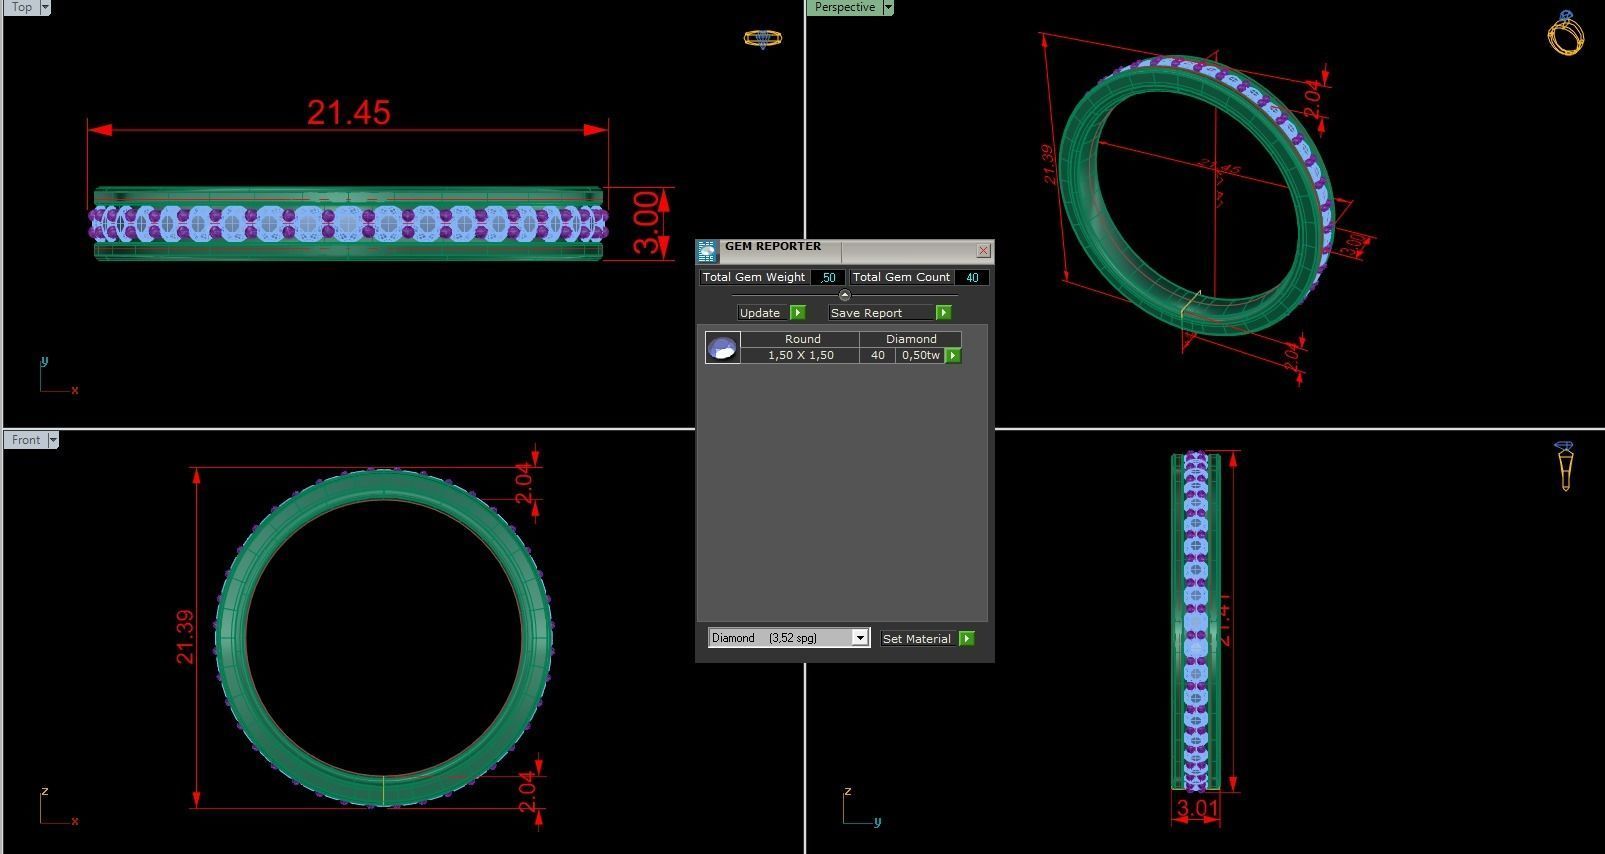The width and height of the screenshot is (1605, 854).
Task: Click the Total Gem Count value field
Action: tap(972, 277)
